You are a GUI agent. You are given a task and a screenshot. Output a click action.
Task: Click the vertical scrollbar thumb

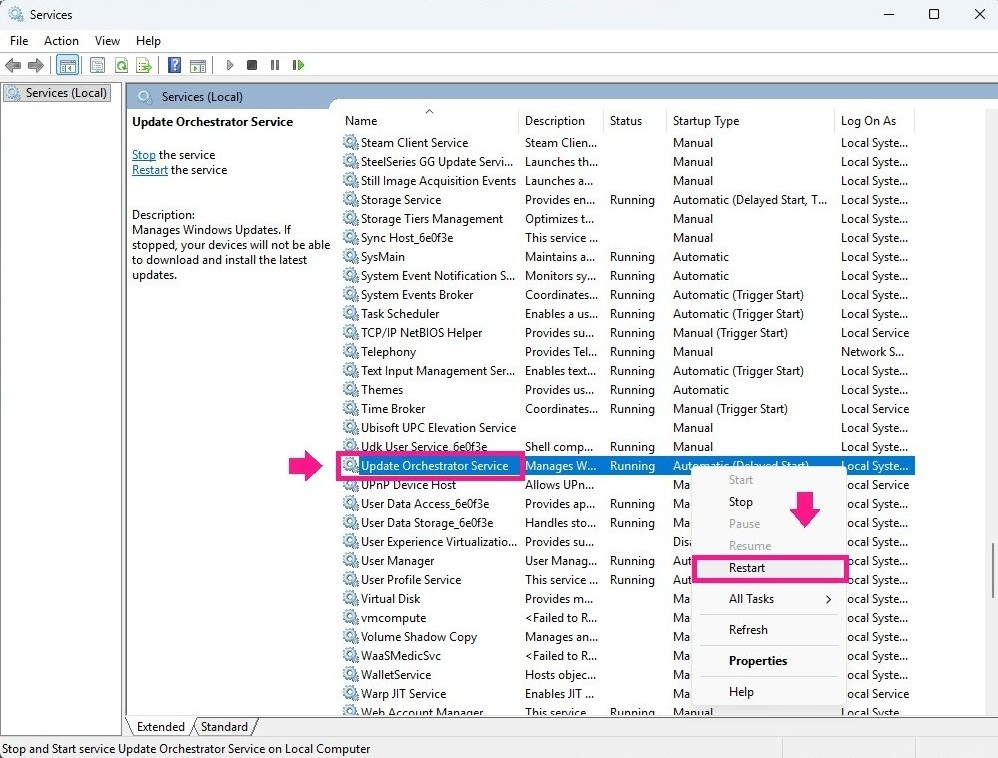click(x=993, y=570)
